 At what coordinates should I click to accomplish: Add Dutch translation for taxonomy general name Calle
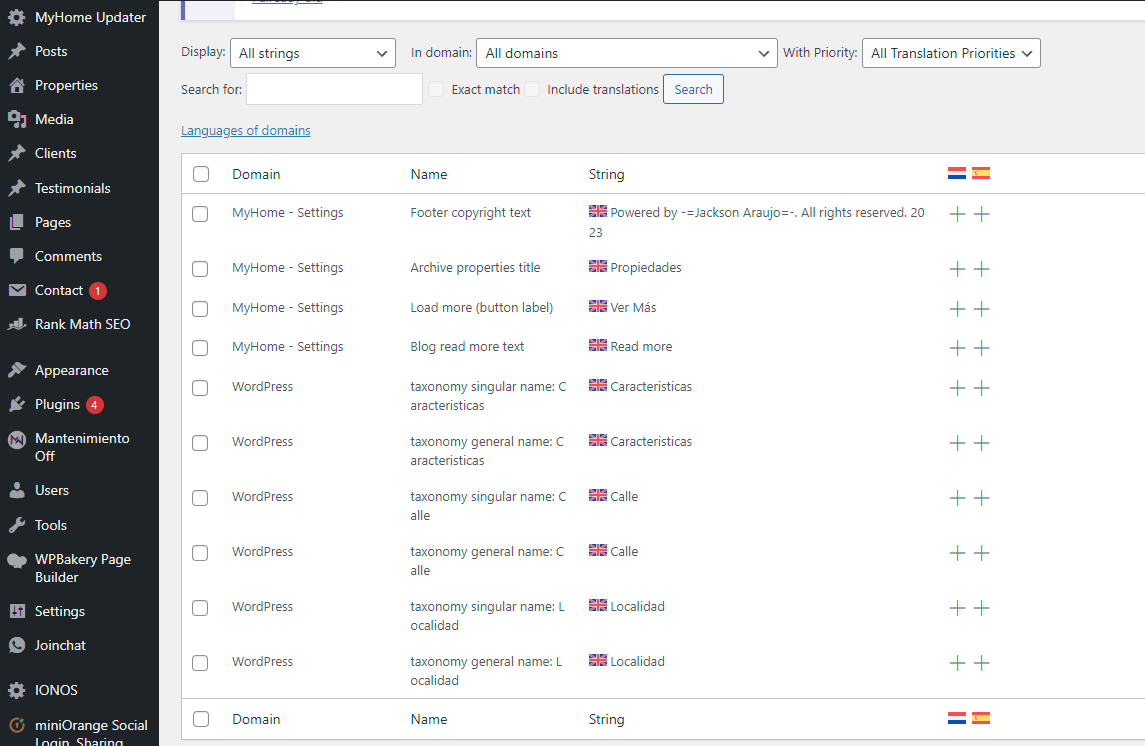[957, 553]
